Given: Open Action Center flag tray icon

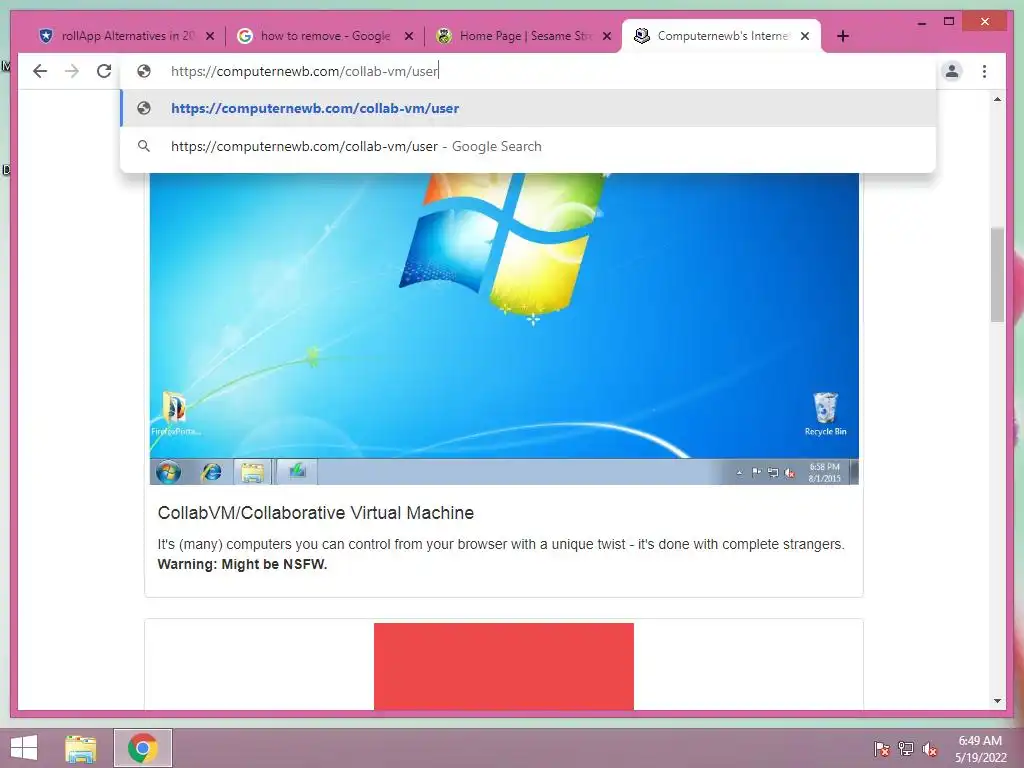Looking at the screenshot, I should pos(882,749).
